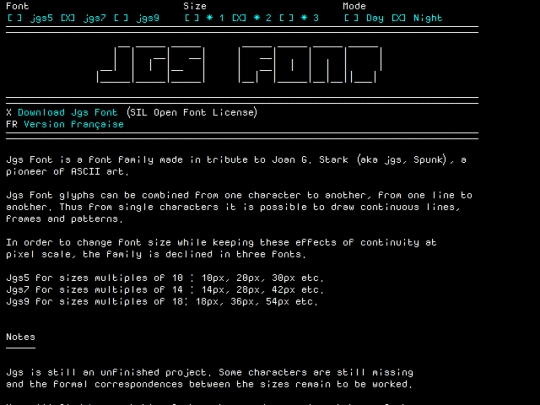Select the jgs5 font option

coord(30,18)
